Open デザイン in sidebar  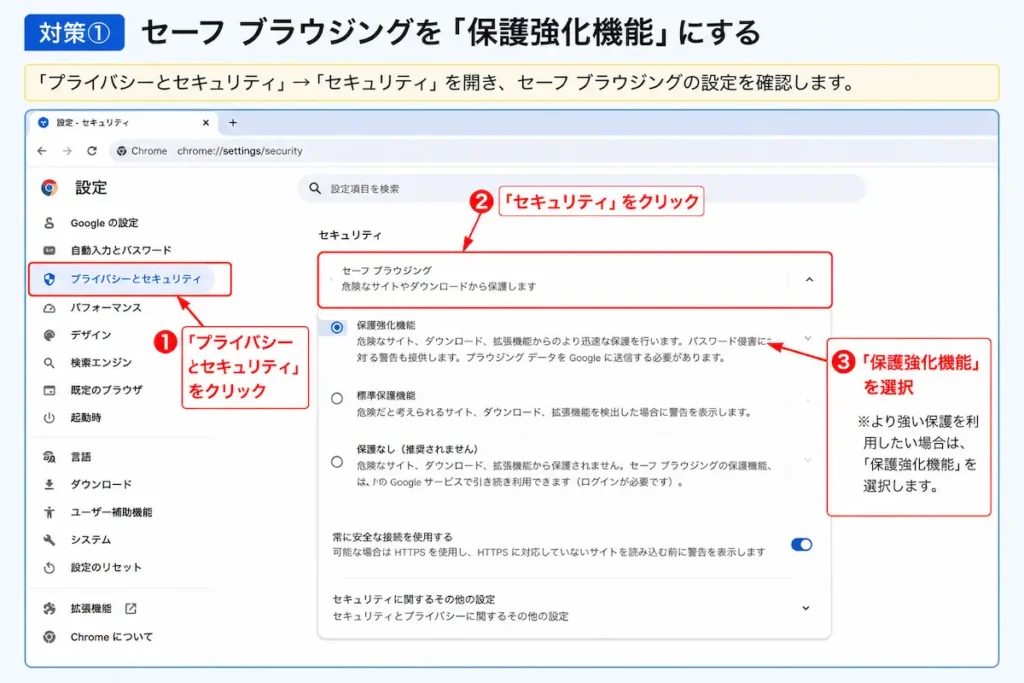91,335
